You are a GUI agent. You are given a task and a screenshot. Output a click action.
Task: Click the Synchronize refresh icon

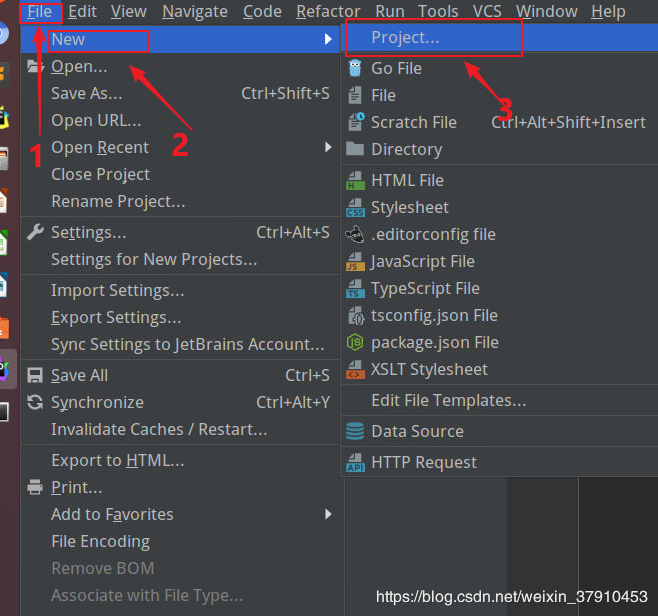(x=35, y=402)
